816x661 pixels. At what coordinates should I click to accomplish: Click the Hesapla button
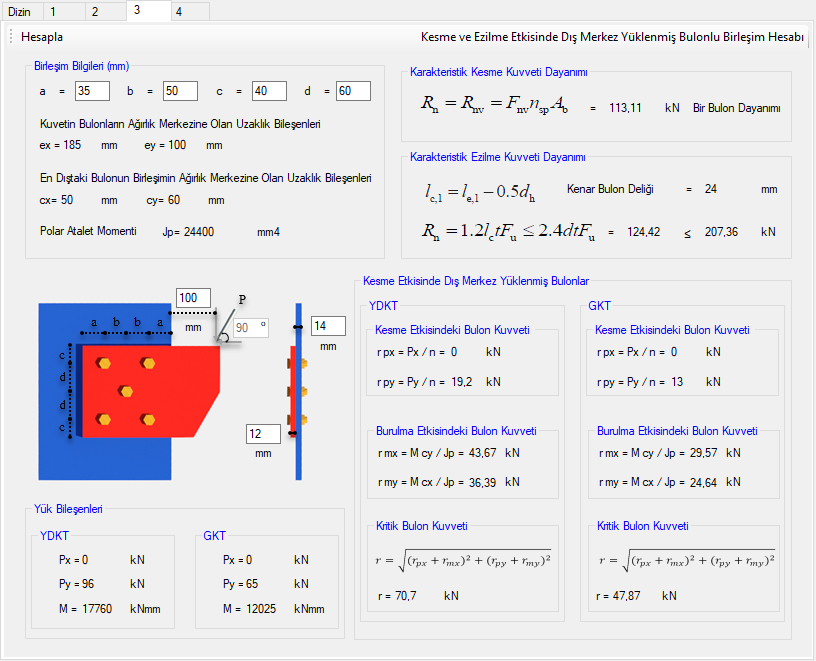click(42, 37)
